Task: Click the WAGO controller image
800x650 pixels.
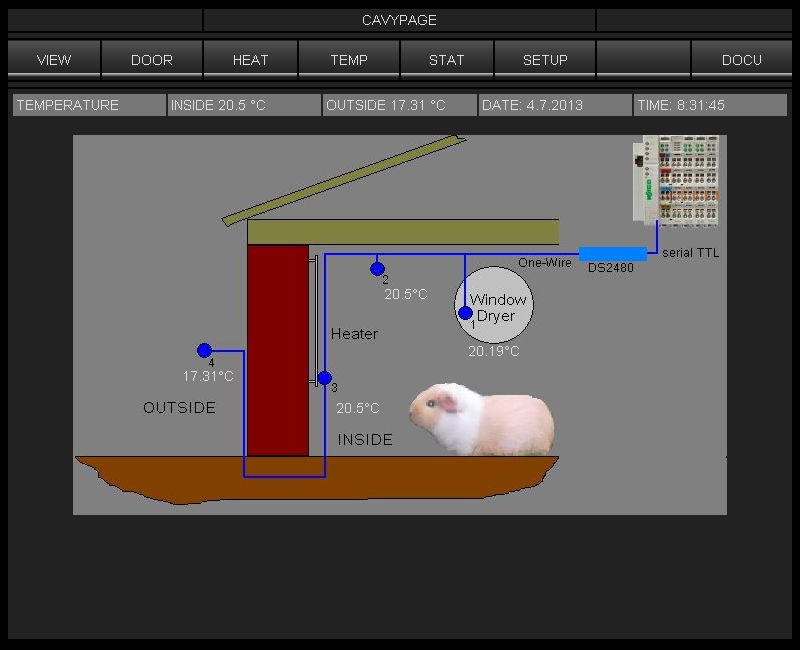Action: pyautogui.click(x=676, y=180)
